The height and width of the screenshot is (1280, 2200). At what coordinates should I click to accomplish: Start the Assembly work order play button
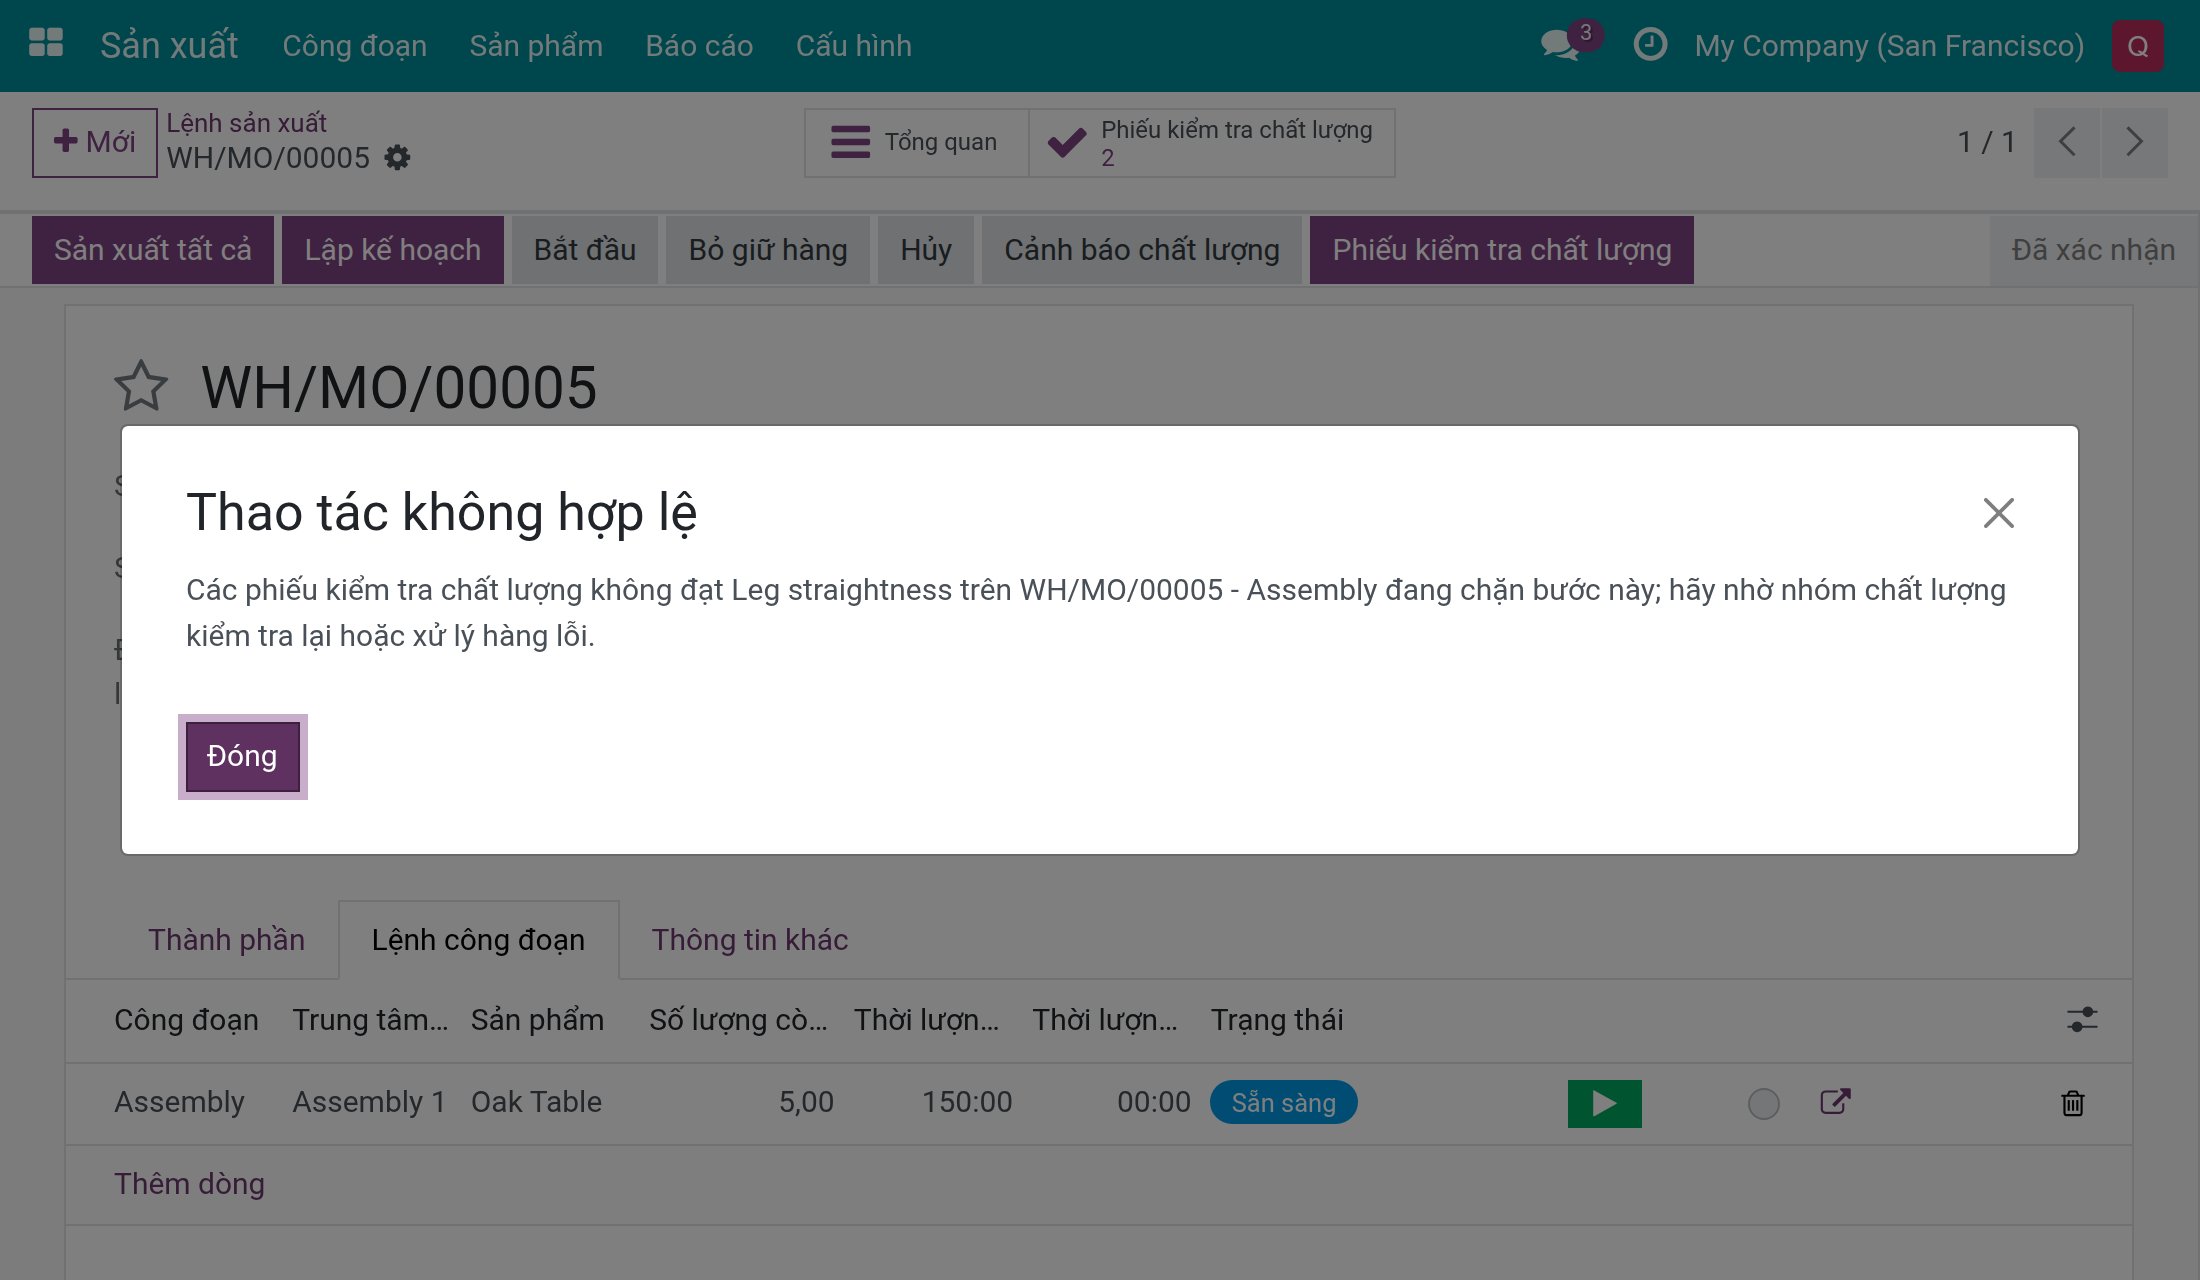(1604, 1103)
